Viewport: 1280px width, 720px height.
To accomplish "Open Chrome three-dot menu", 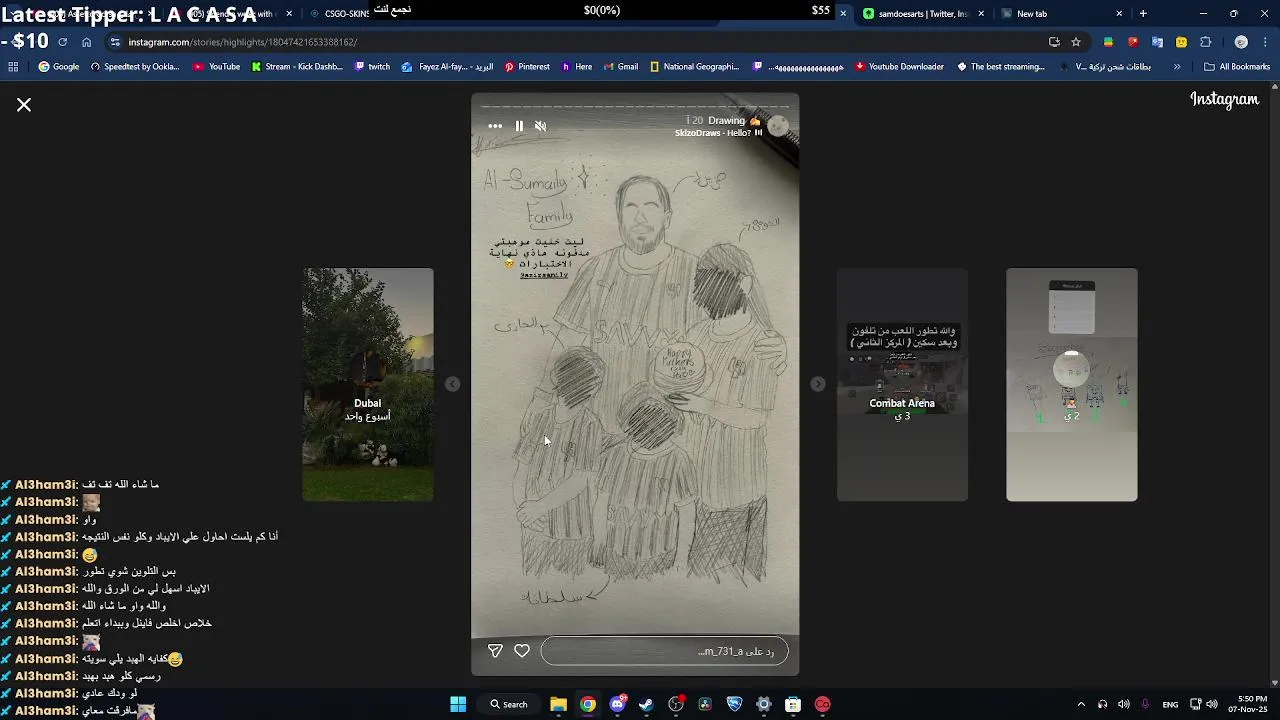I will tap(1266, 42).
